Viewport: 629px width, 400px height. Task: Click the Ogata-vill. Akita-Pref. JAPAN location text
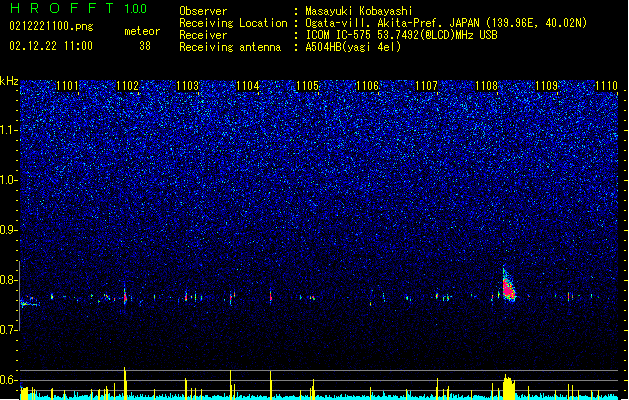coord(446,23)
